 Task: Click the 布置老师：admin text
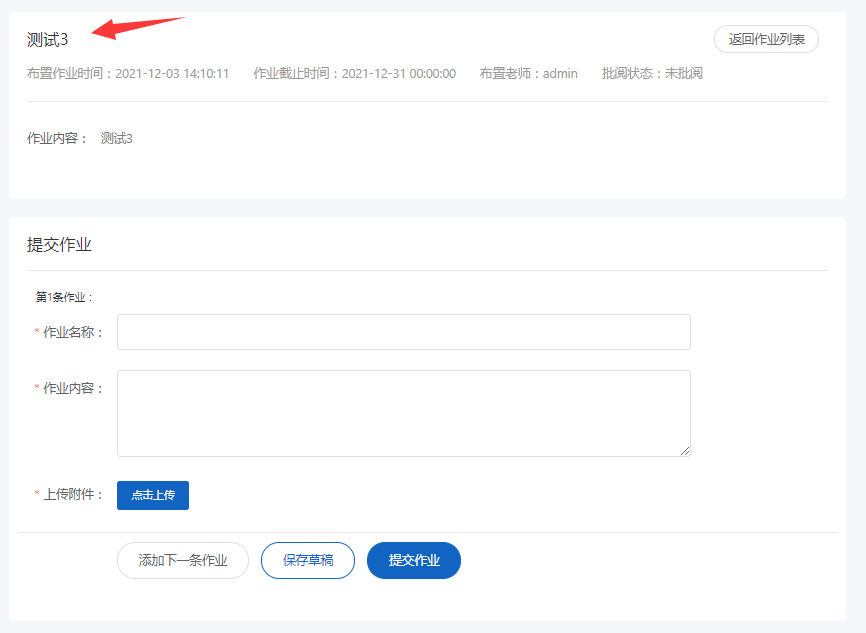coord(529,73)
